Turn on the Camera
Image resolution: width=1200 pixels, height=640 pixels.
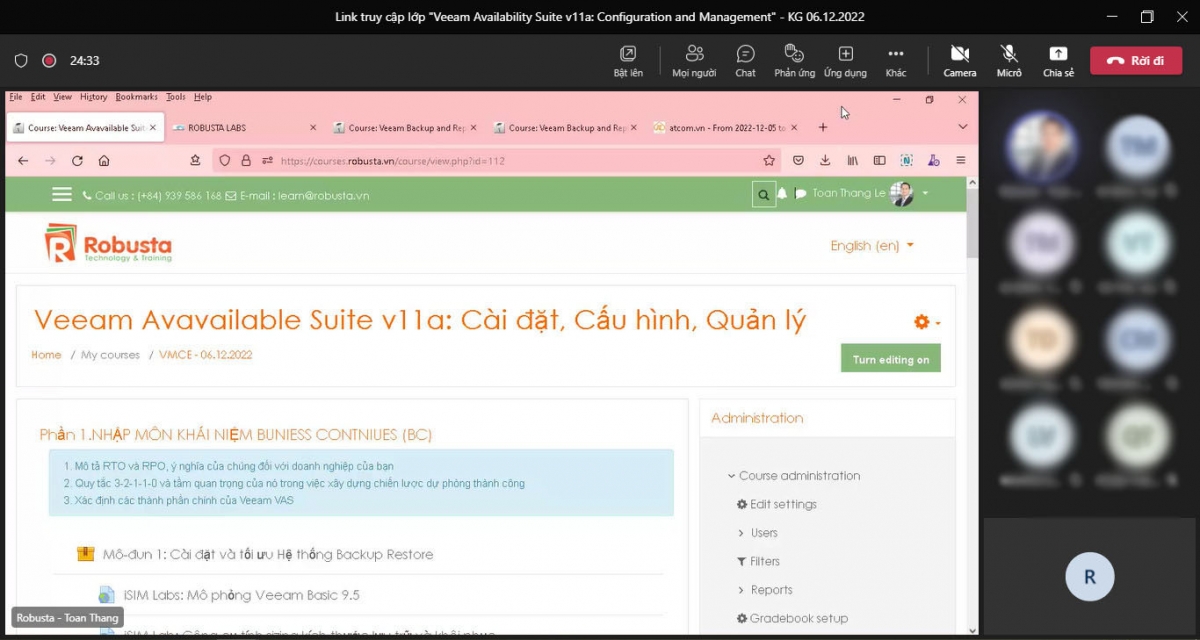click(960, 61)
